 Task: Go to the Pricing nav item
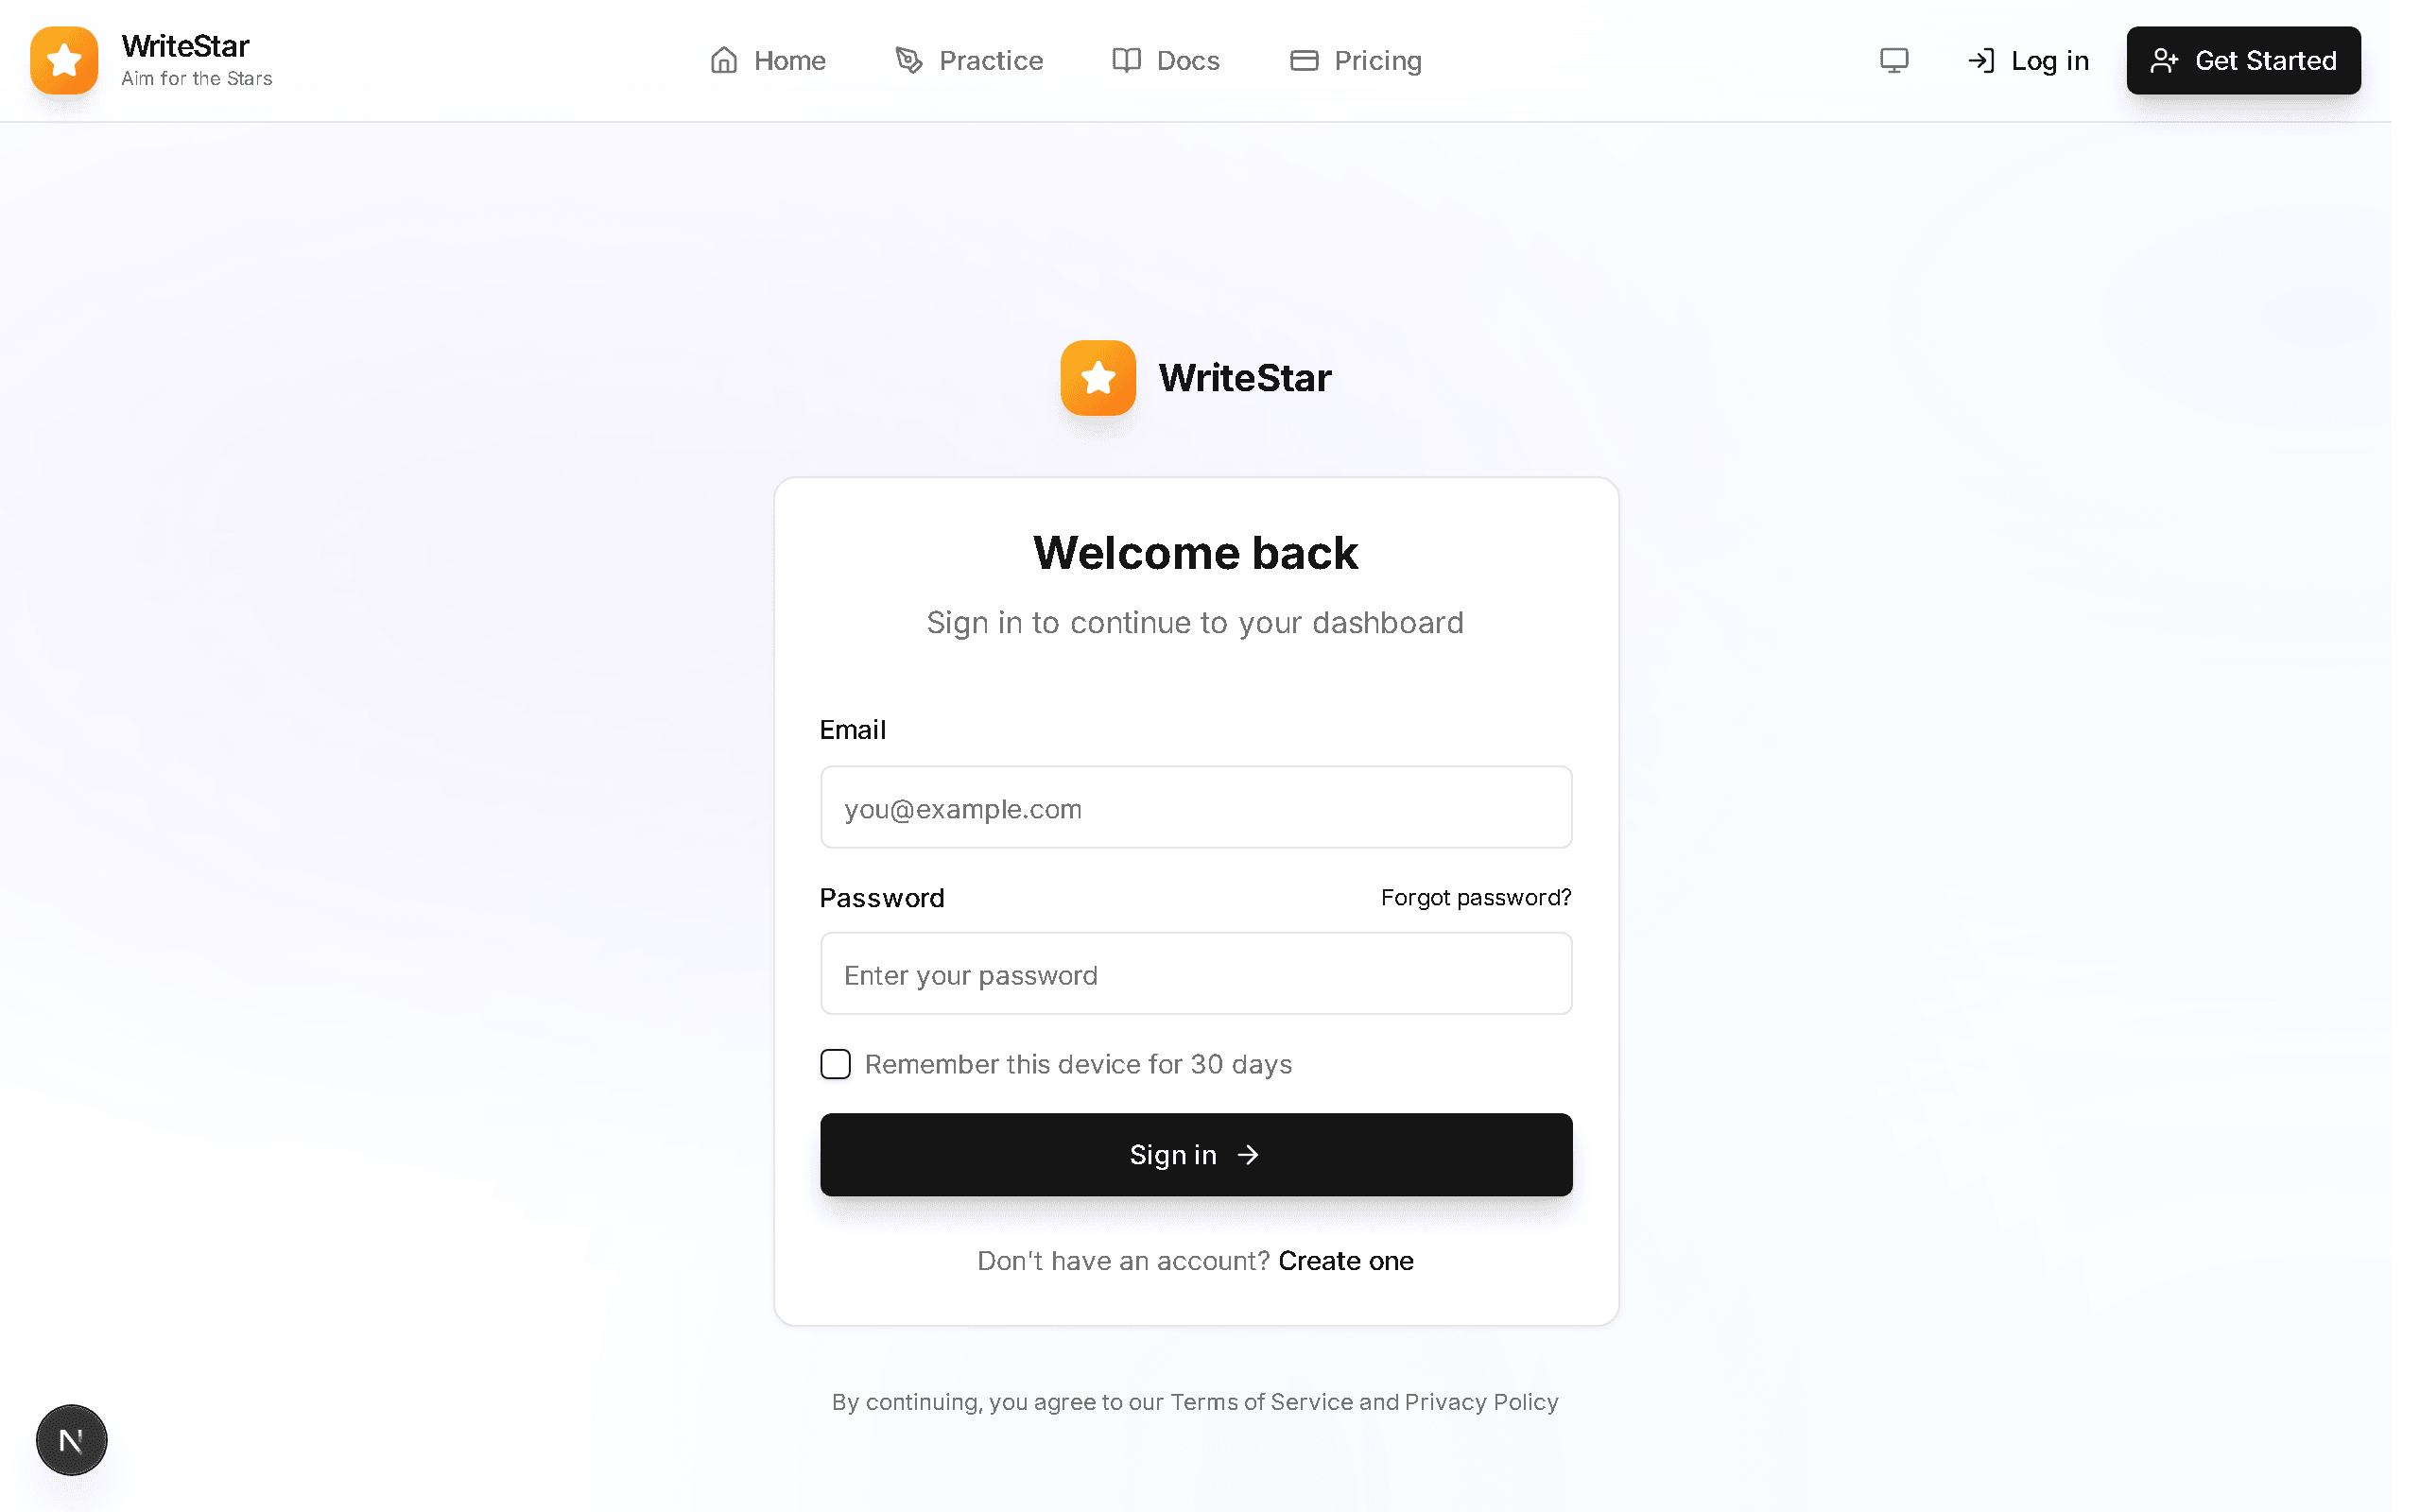point(1356,60)
